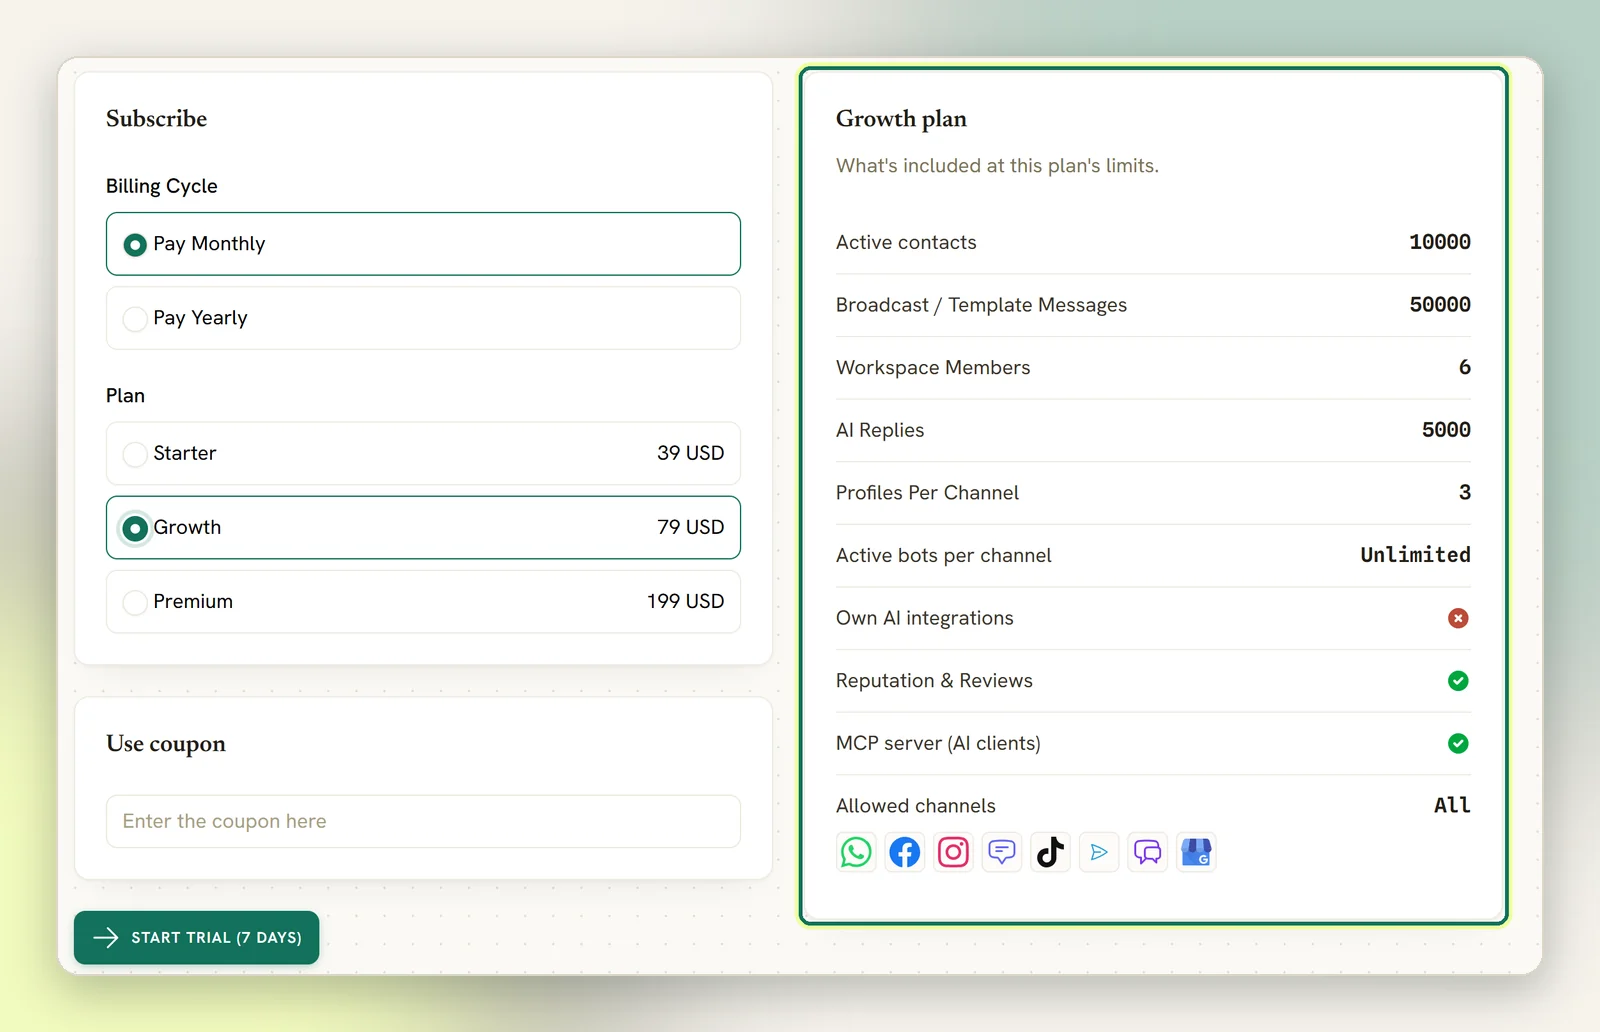The height and width of the screenshot is (1032, 1600).
Task: Click the Profiles Per Channel label
Action: (x=928, y=492)
